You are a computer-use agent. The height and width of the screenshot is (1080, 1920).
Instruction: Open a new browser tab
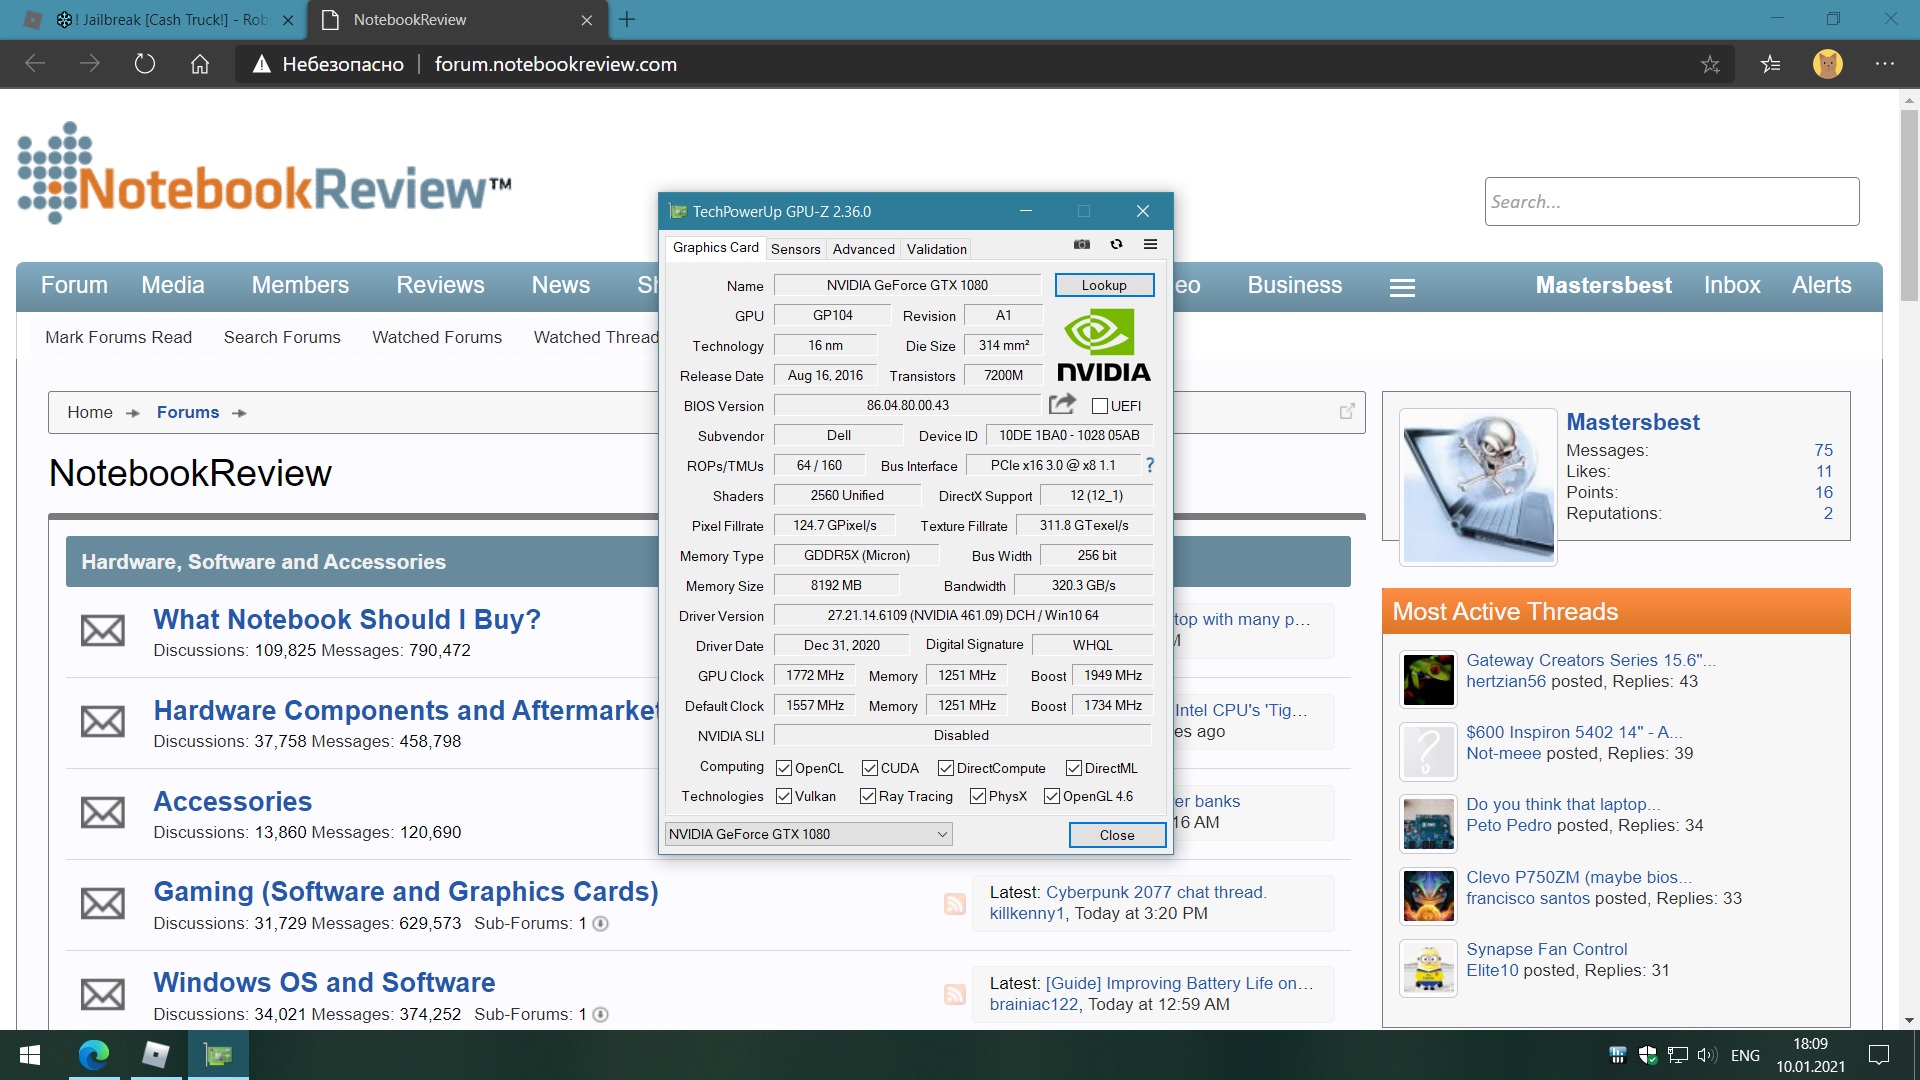point(627,19)
